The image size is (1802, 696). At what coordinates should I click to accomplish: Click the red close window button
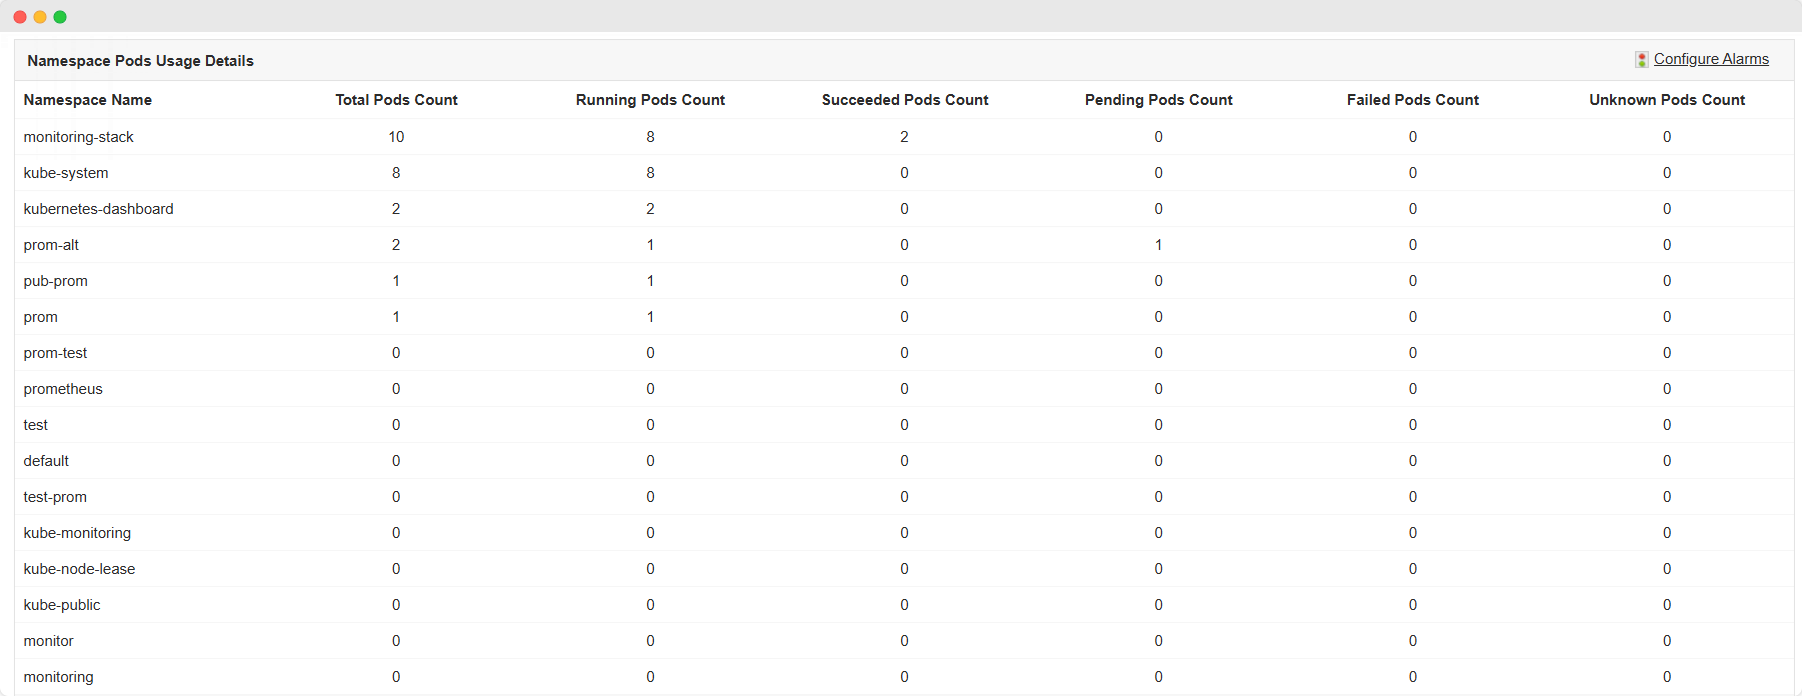click(x=19, y=16)
